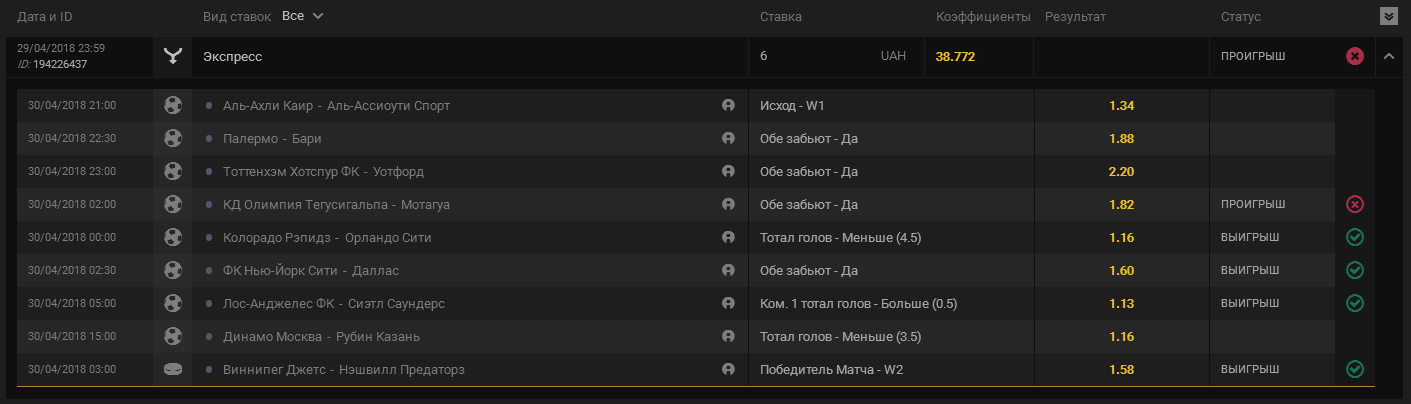
Task: Click the Коэффициенты column header
Action: coord(982,17)
